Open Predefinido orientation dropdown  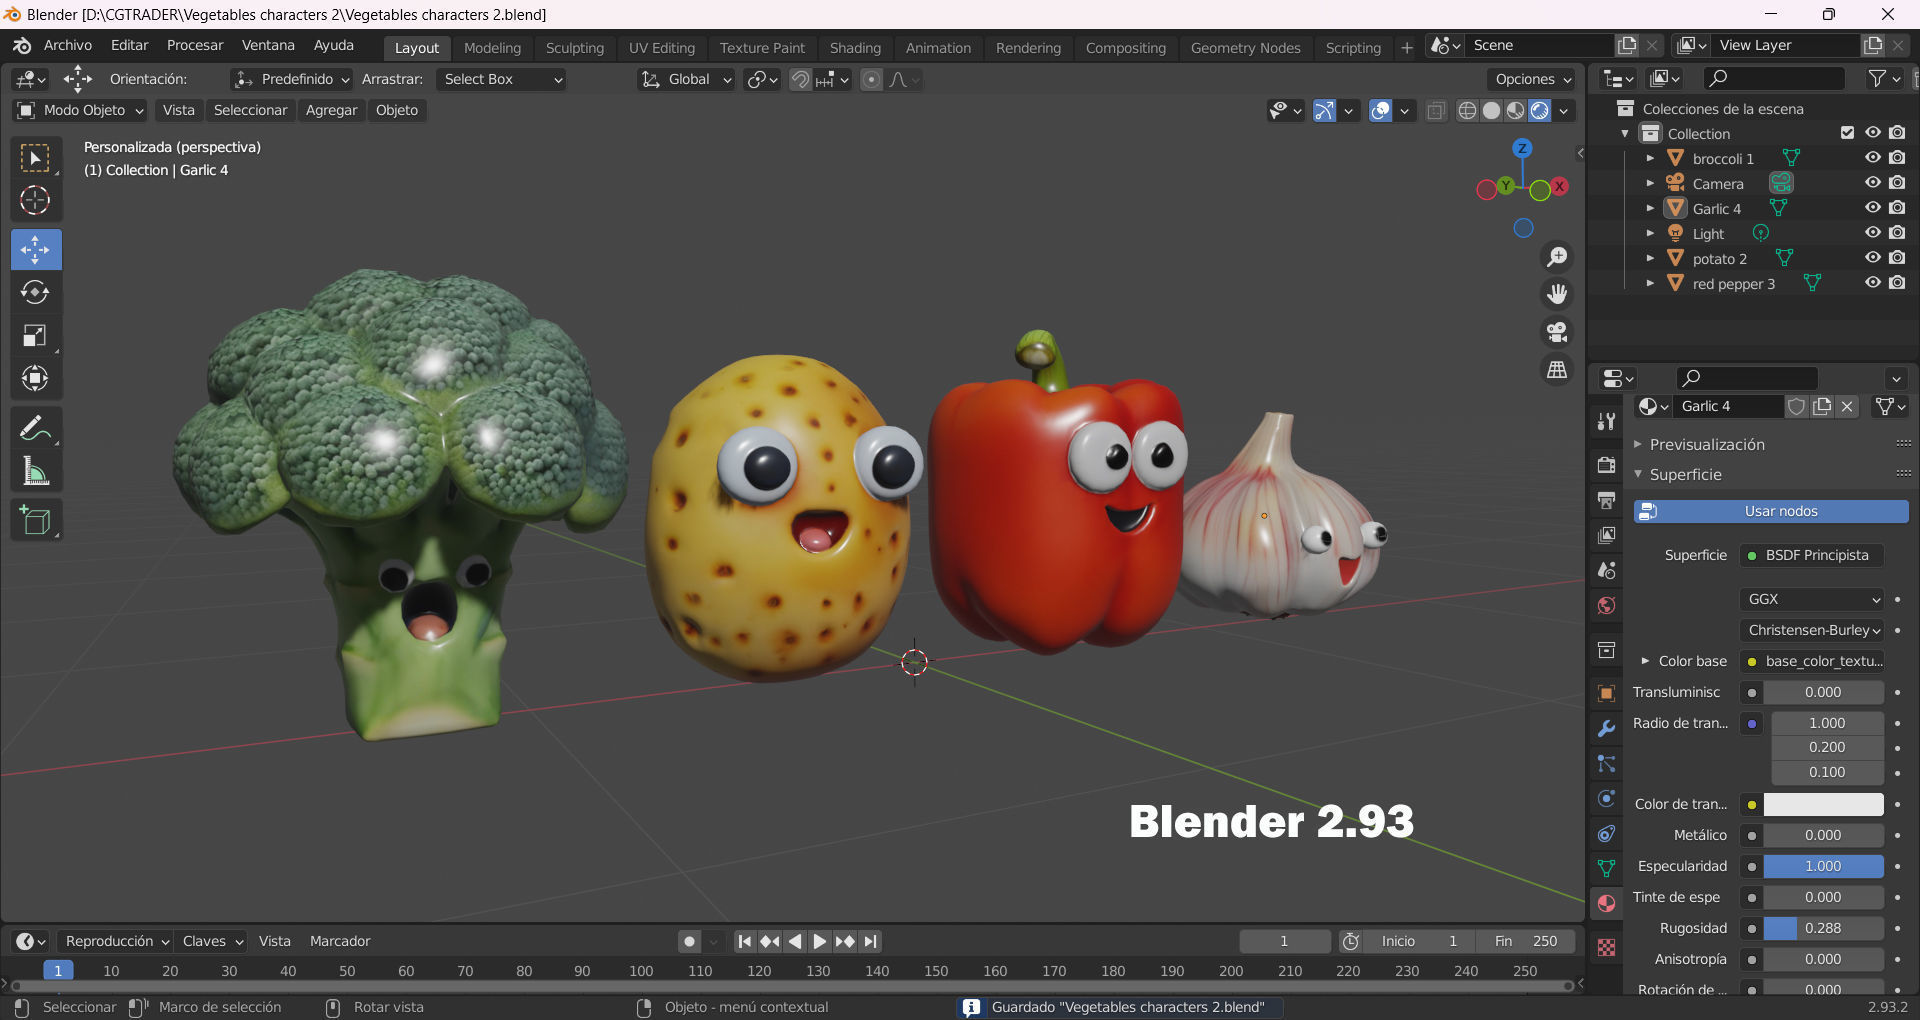(291, 79)
